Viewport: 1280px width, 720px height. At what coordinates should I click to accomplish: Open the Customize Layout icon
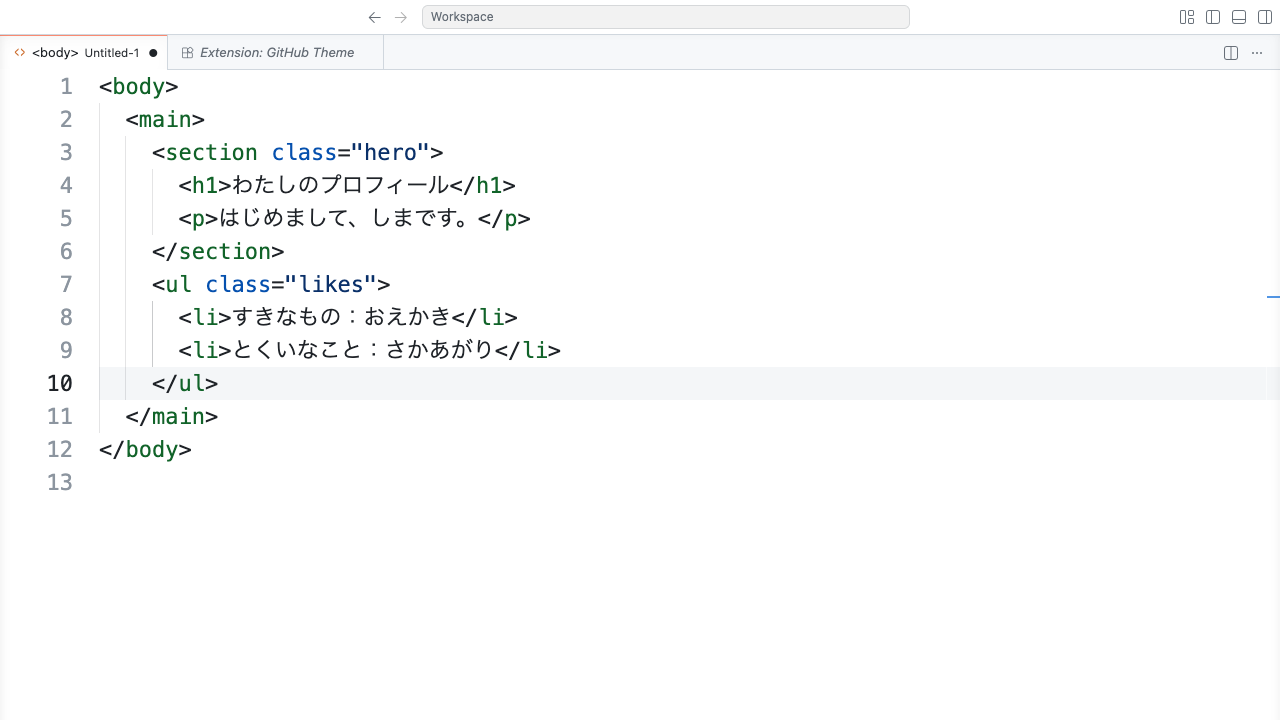[x=1187, y=17]
